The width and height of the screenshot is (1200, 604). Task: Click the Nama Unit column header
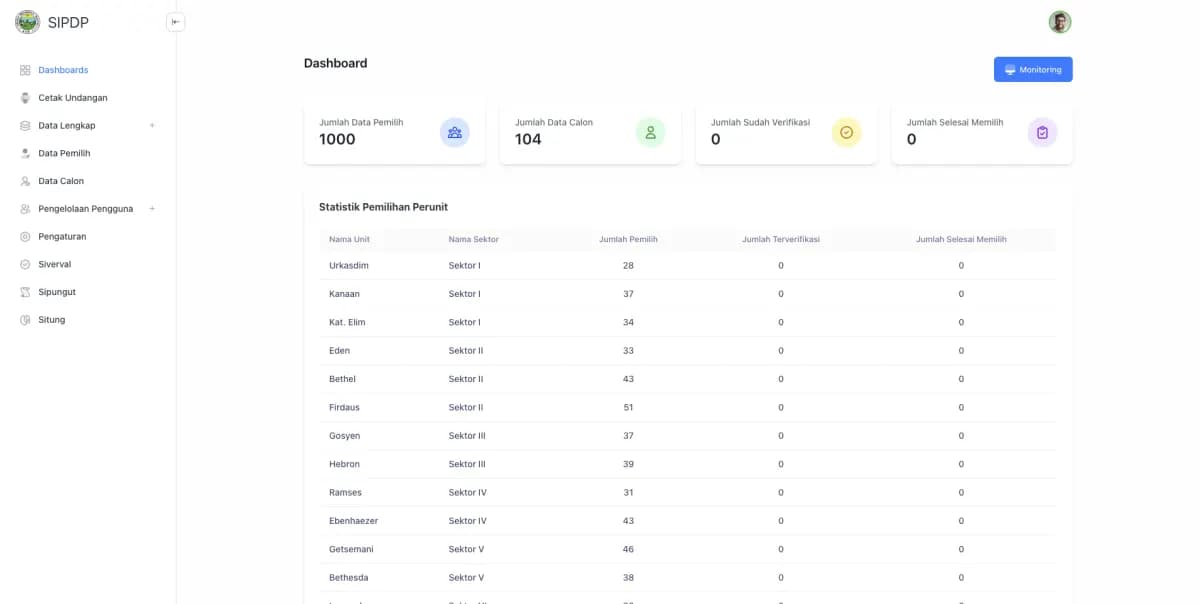point(349,240)
